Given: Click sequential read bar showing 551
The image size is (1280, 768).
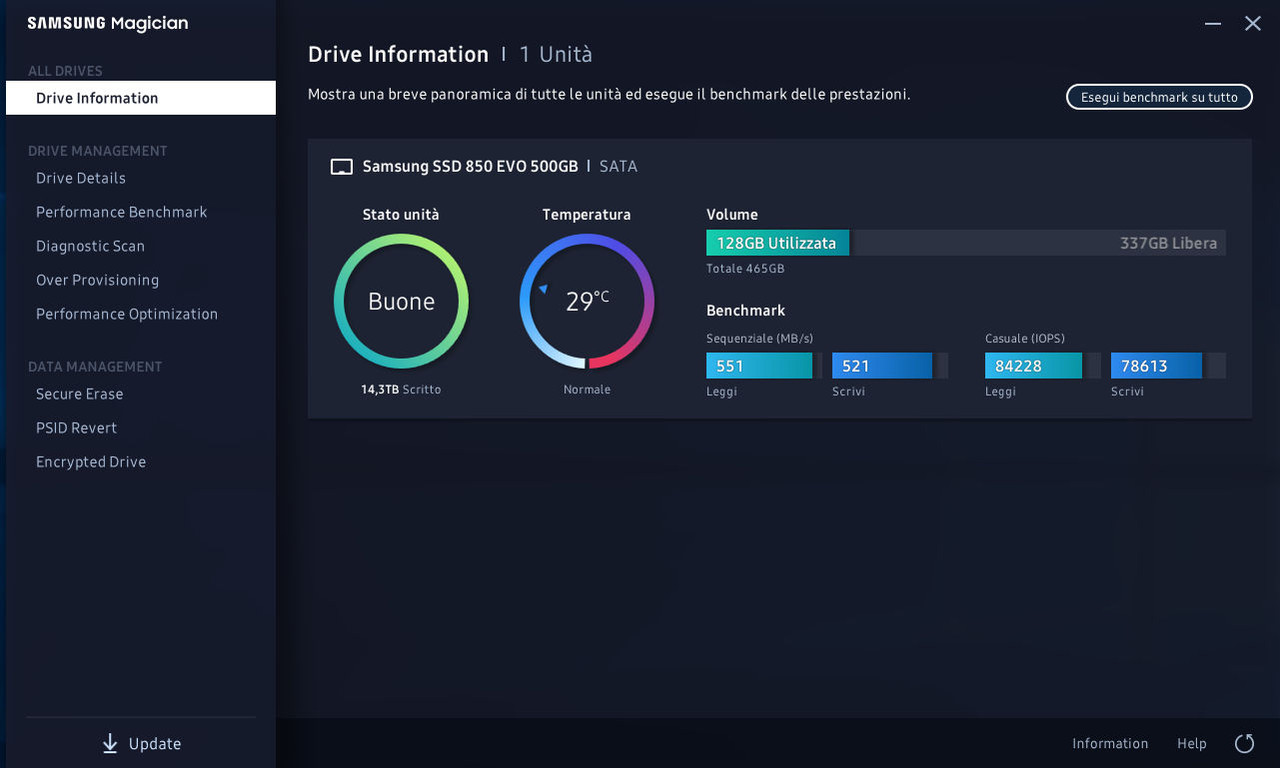Looking at the screenshot, I should coord(760,366).
